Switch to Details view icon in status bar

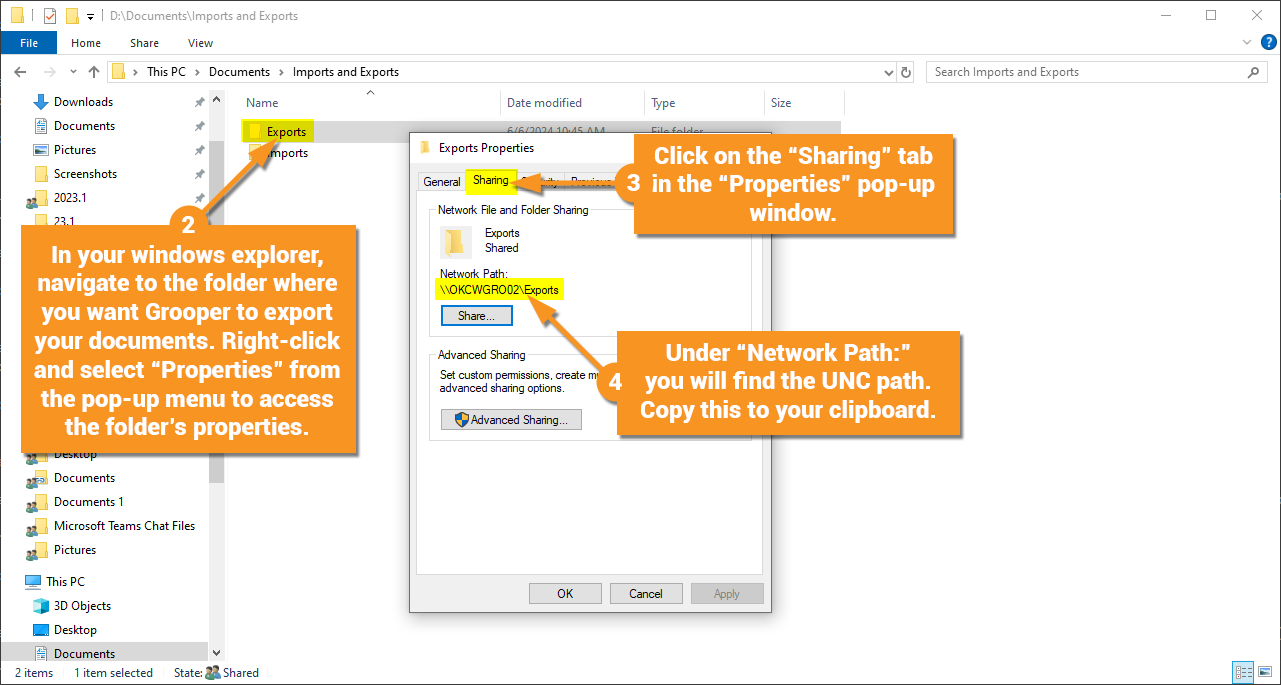point(1243,673)
